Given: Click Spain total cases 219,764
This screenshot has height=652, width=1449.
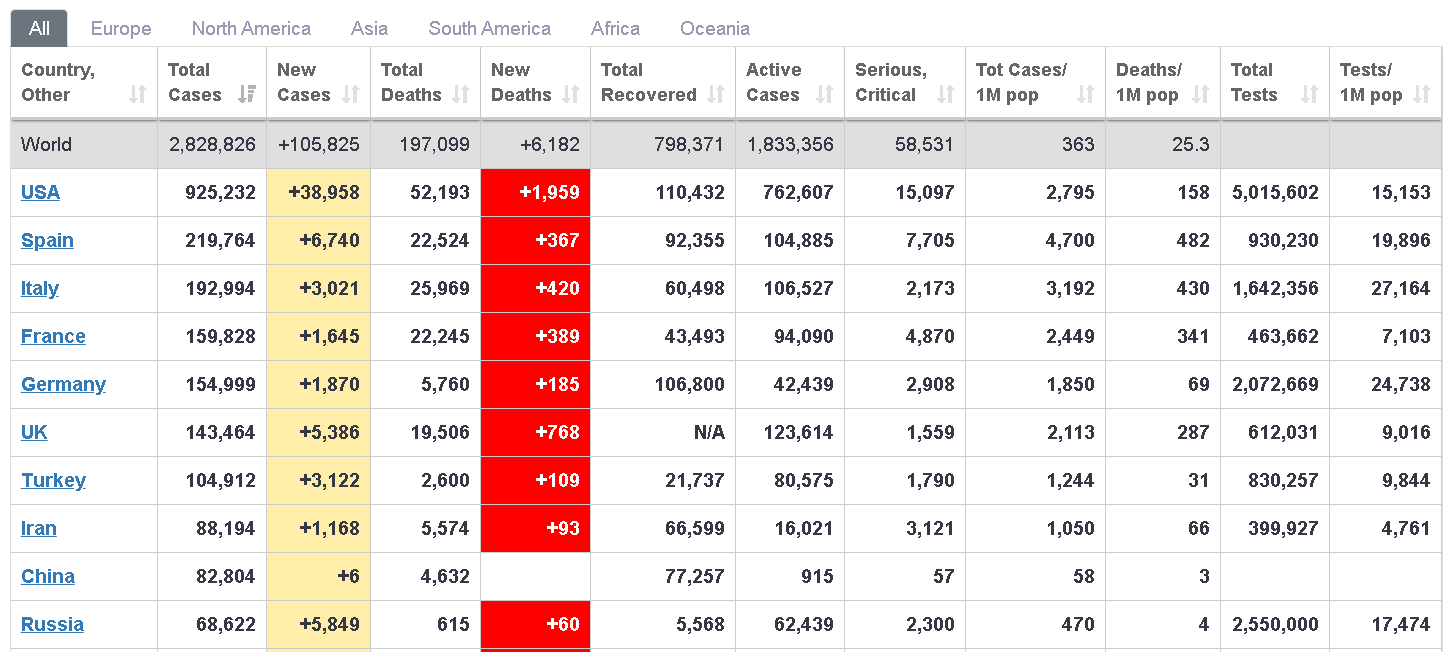Looking at the screenshot, I should (x=221, y=240).
